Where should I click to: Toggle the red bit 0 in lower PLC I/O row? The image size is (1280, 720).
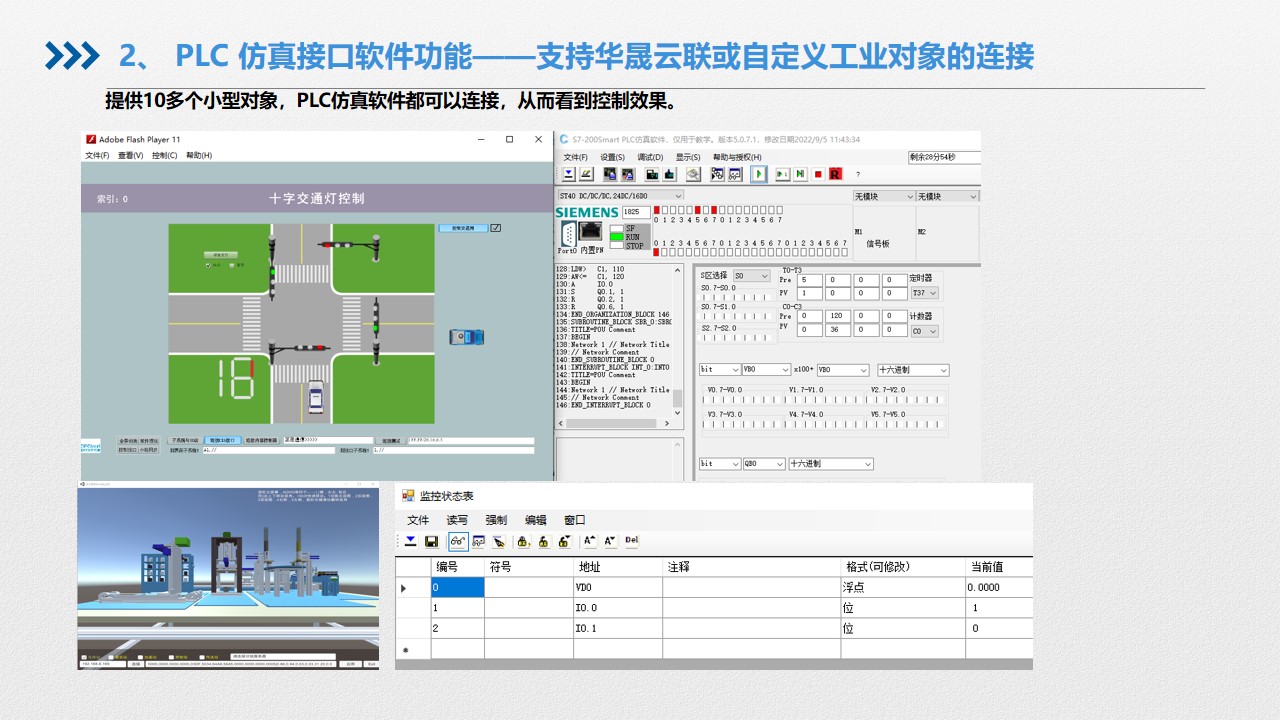pyautogui.click(x=656, y=252)
